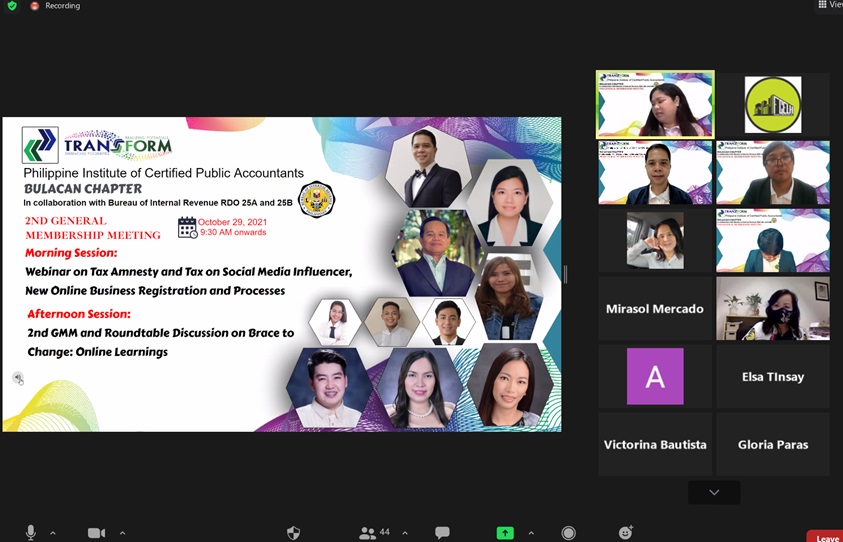Open the Security shield icon
Image resolution: width=843 pixels, height=542 pixels.
coord(293,533)
